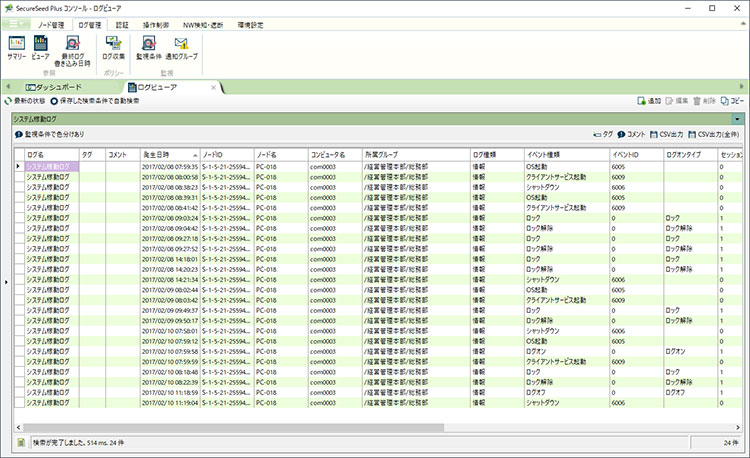Select the highlighted システム稼動ログ first row cell
This screenshot has height=458, width=750.
(52, 167)
